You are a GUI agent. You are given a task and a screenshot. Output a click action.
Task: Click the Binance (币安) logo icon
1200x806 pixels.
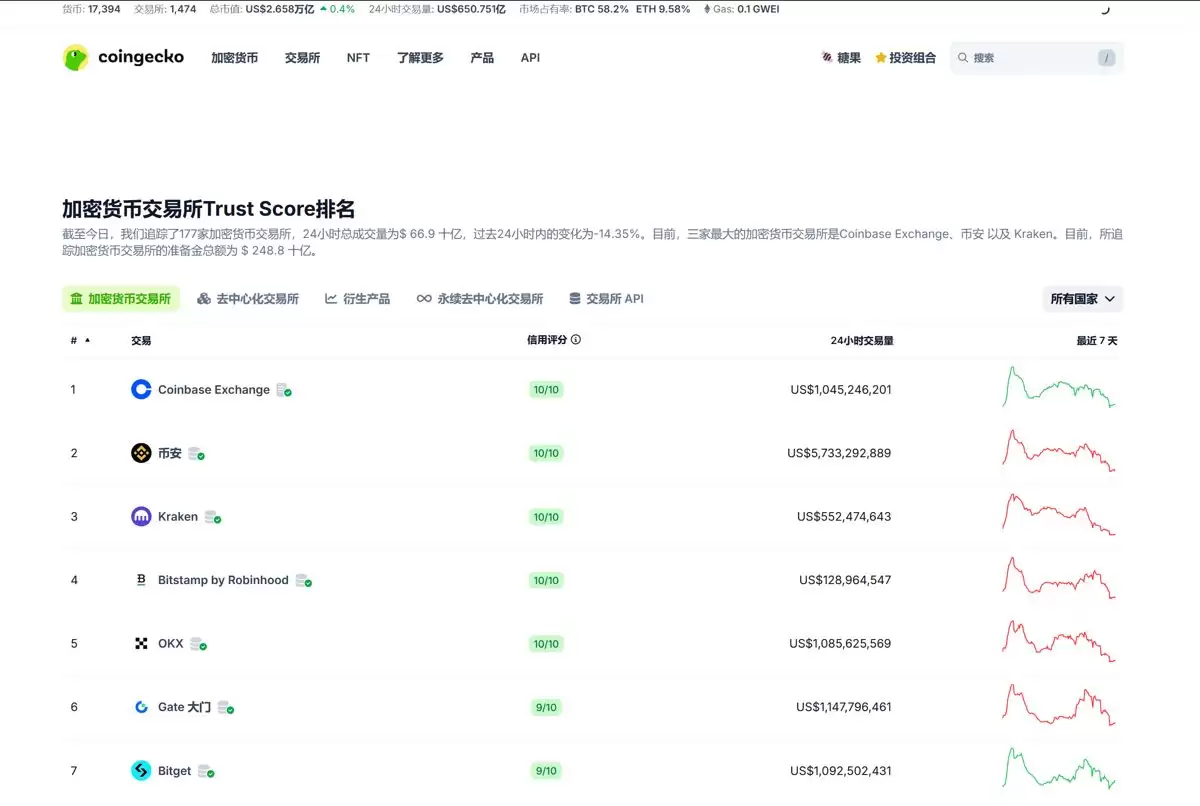141,453
